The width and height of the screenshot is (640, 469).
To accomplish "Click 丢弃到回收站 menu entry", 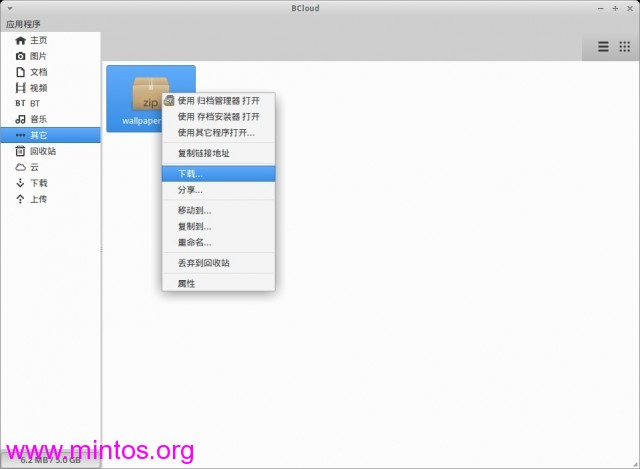I will [218, 263].
